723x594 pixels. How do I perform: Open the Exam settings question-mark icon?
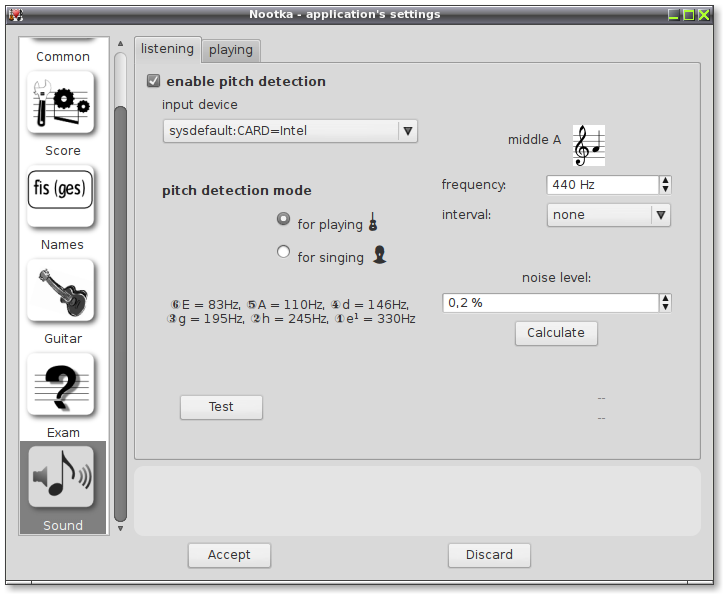coord(60,385)
